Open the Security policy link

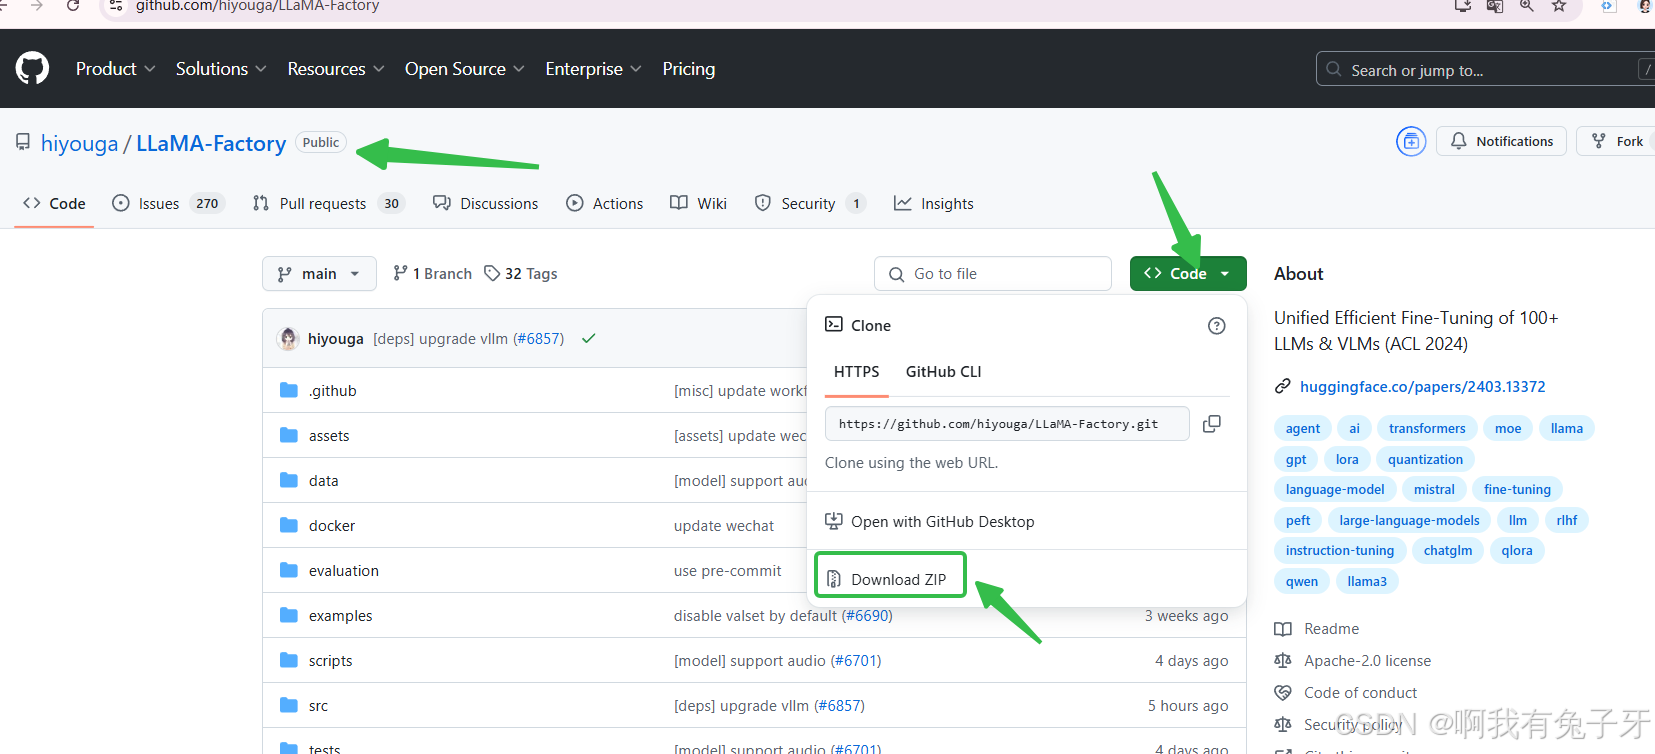pos(1353,724)
